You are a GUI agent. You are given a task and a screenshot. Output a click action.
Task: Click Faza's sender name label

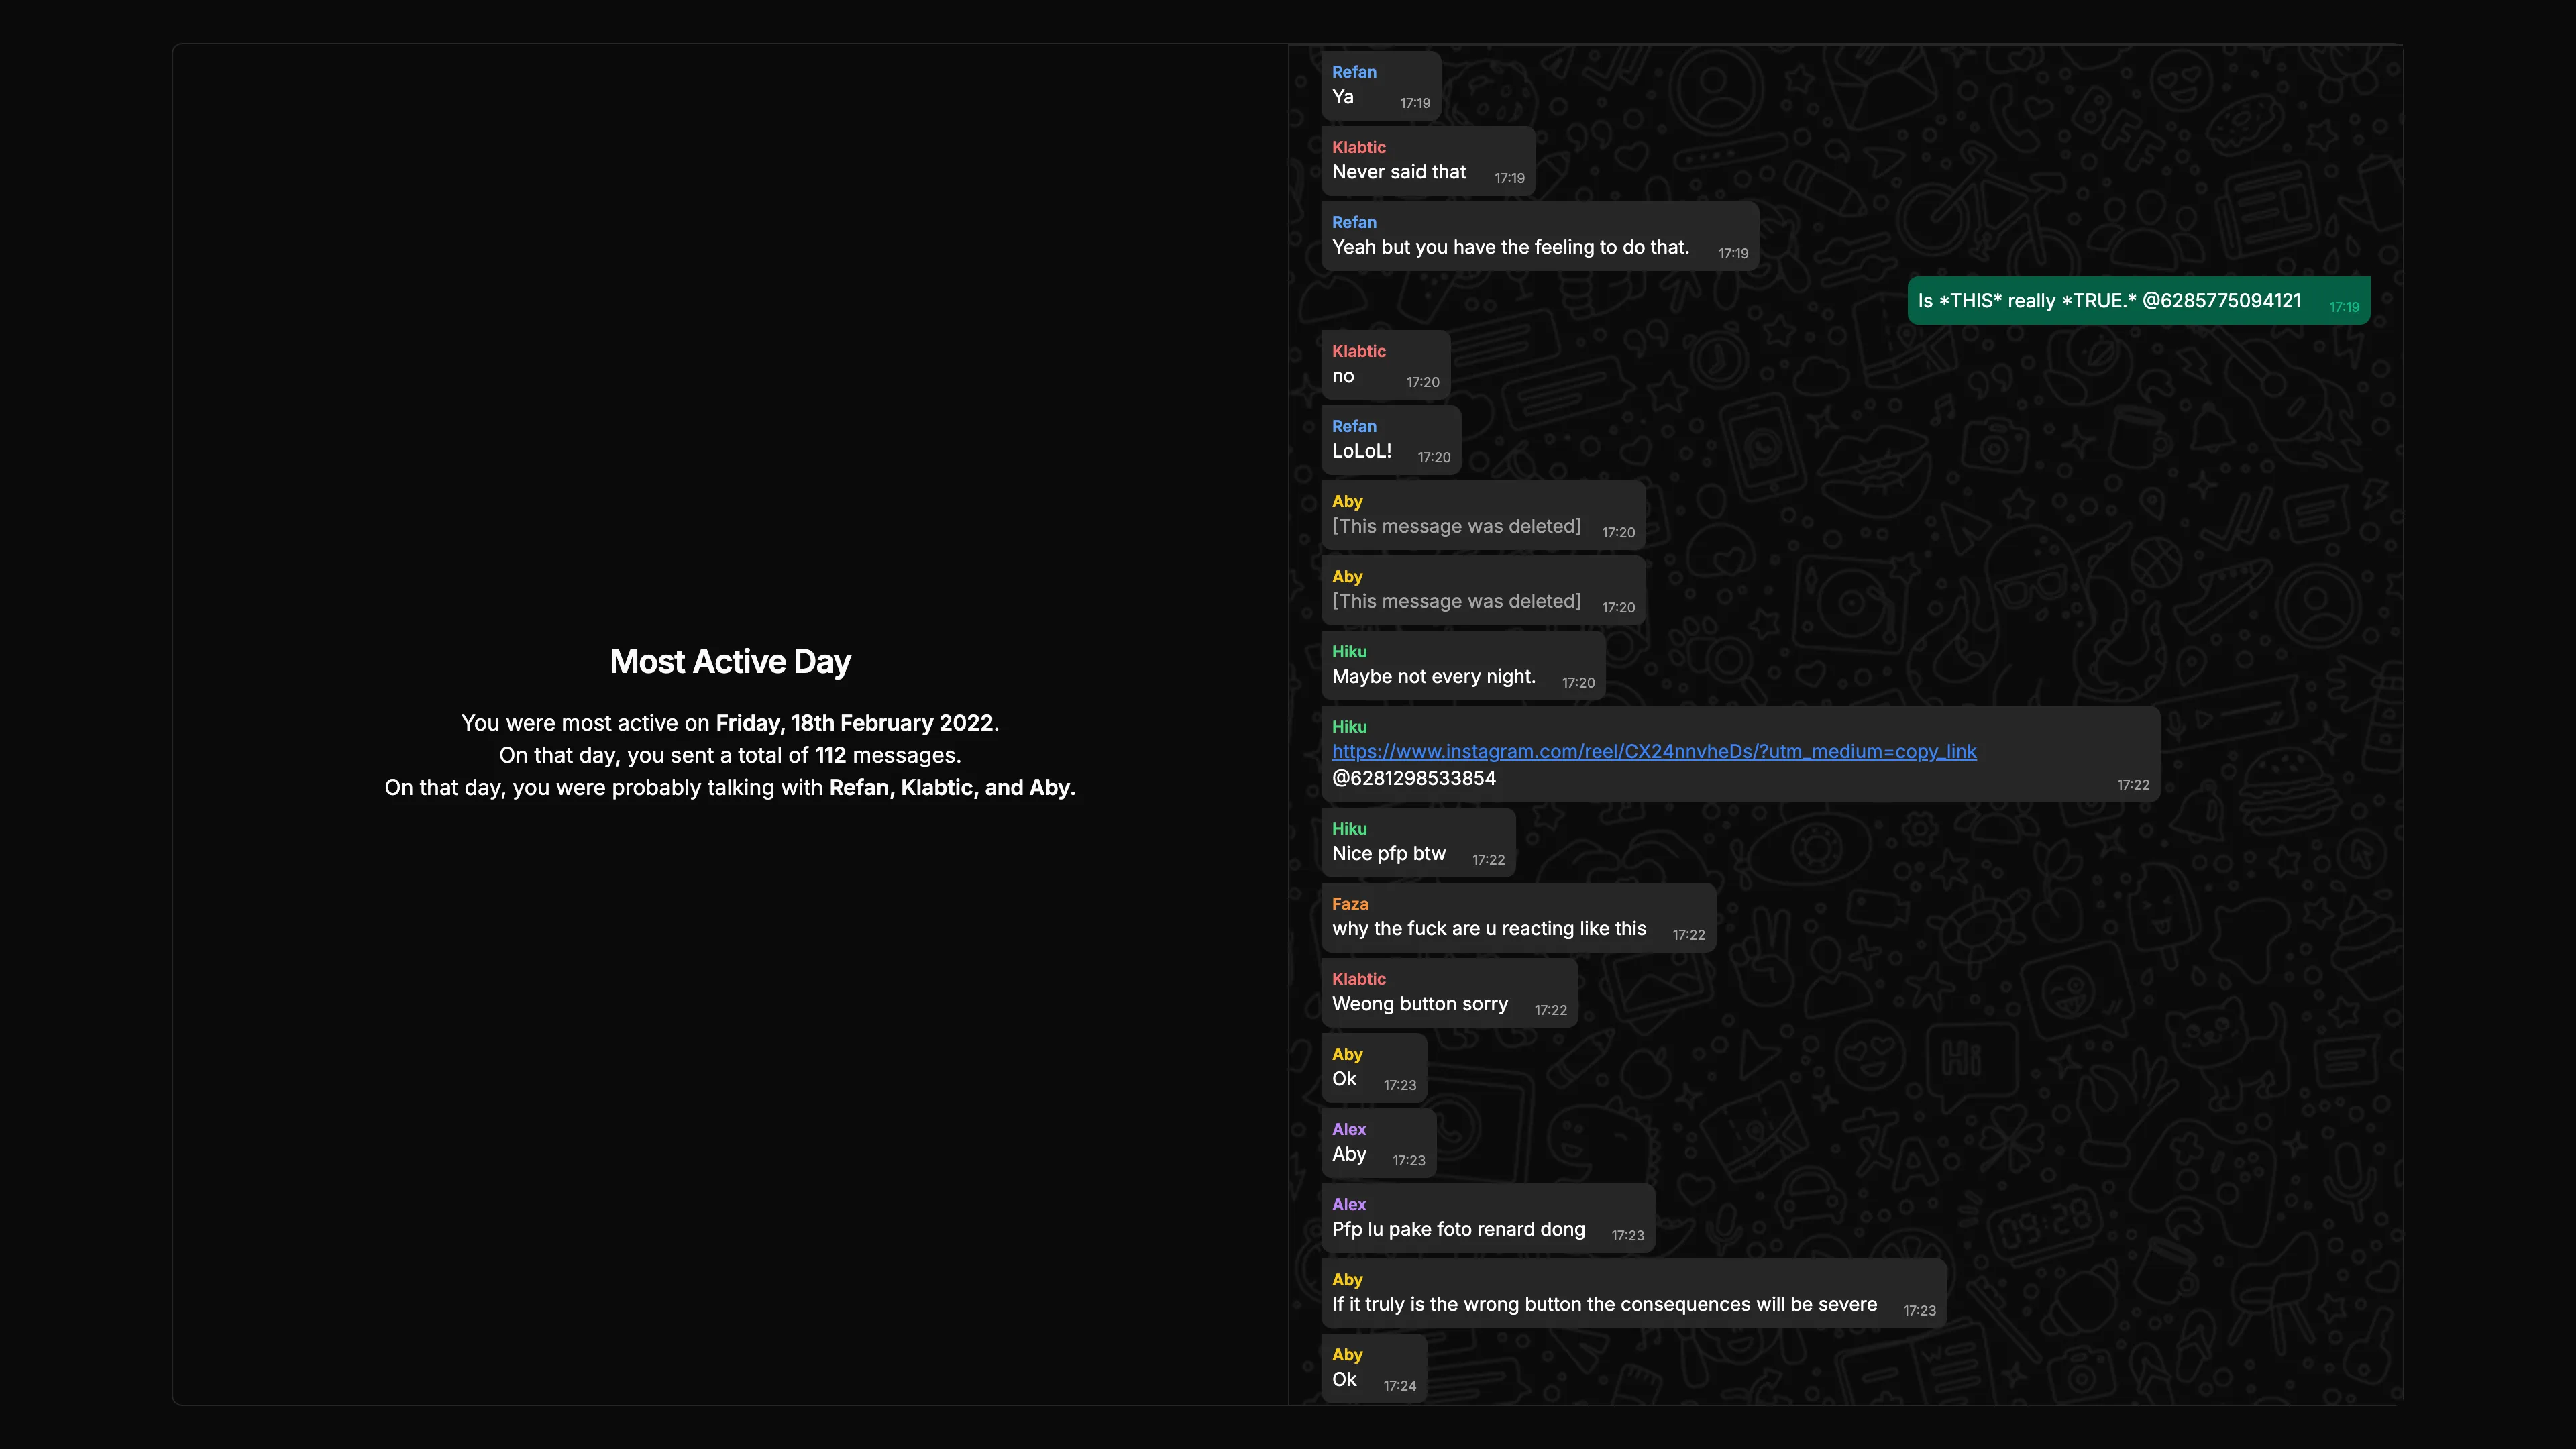(x=1349, y=903)
